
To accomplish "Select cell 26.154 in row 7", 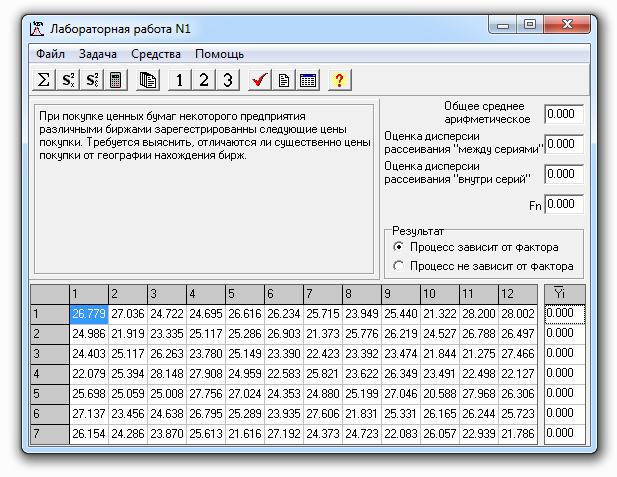I will pyautogui.click(x=89, y=434).
